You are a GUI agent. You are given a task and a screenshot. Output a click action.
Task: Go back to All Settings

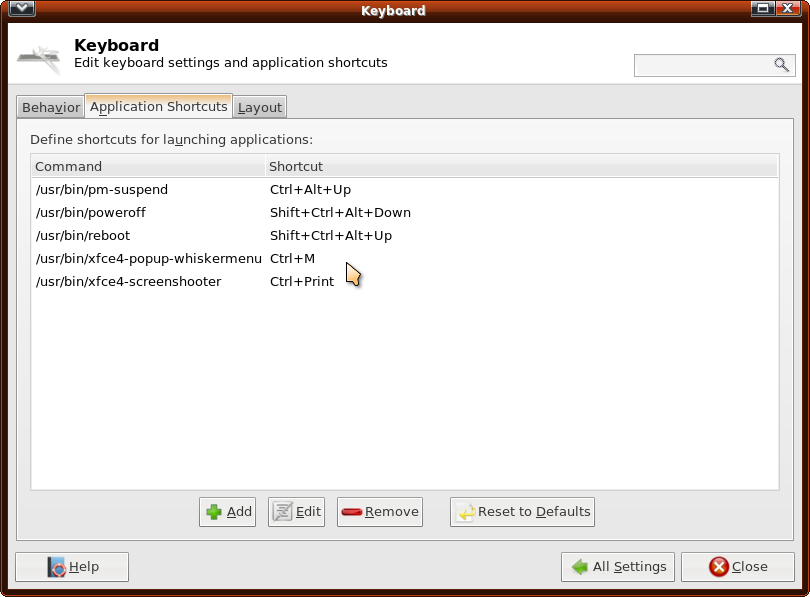click(618, 567)
